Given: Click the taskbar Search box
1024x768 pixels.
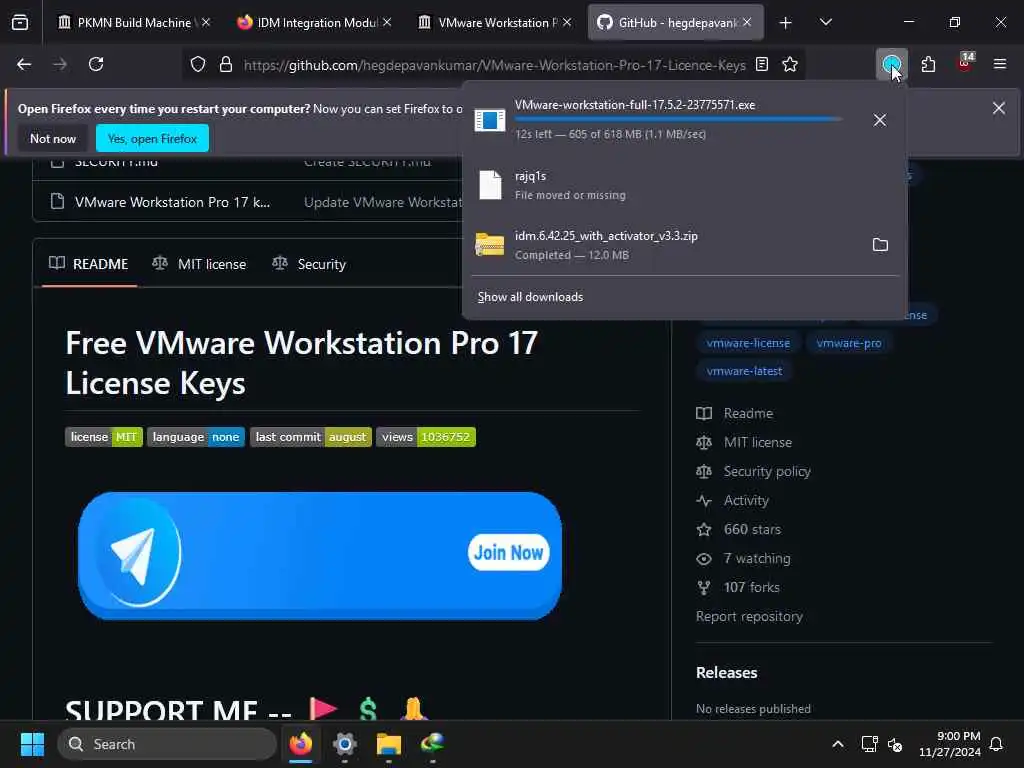Looking at the screenshot, I should pyautogui.click(x=167, y=744).
